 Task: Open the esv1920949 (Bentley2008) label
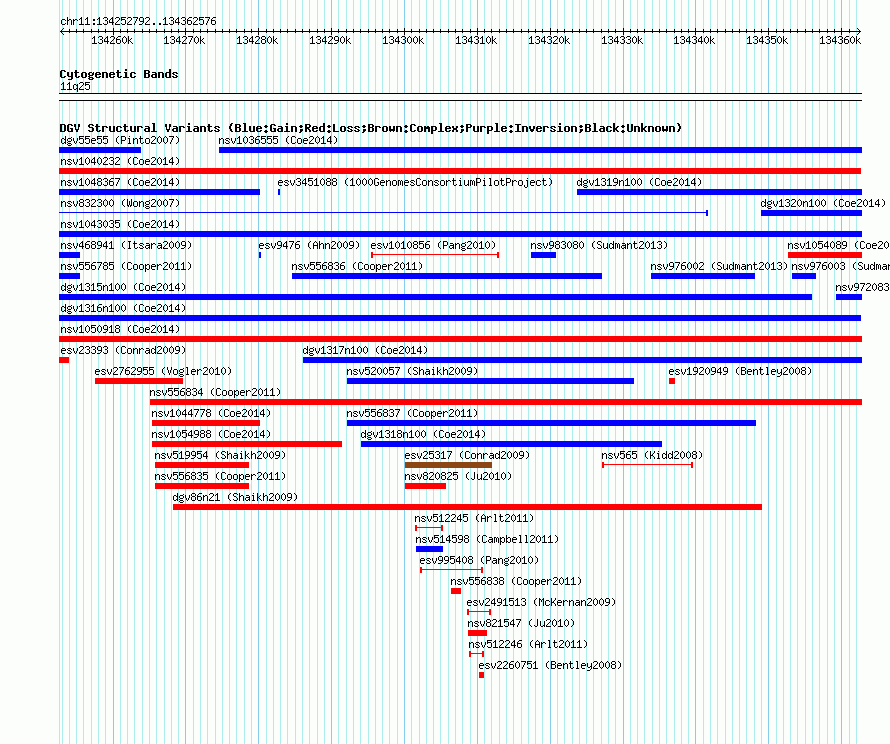click(740, 371)
